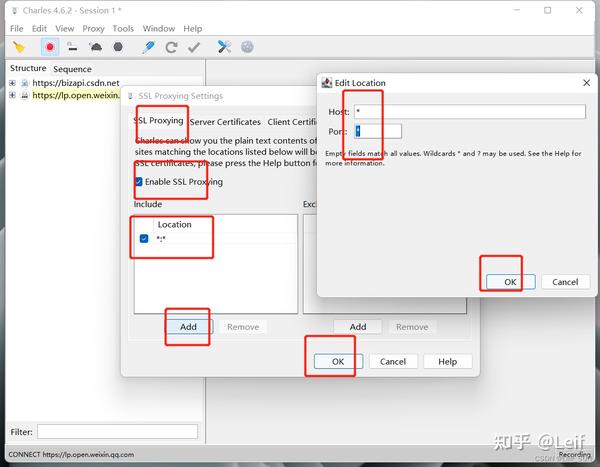Confirm Edit Location with OK
Image resolution: width=600 pixels, height=467 pixels.
pyautogui.click(x=510, y=282)
